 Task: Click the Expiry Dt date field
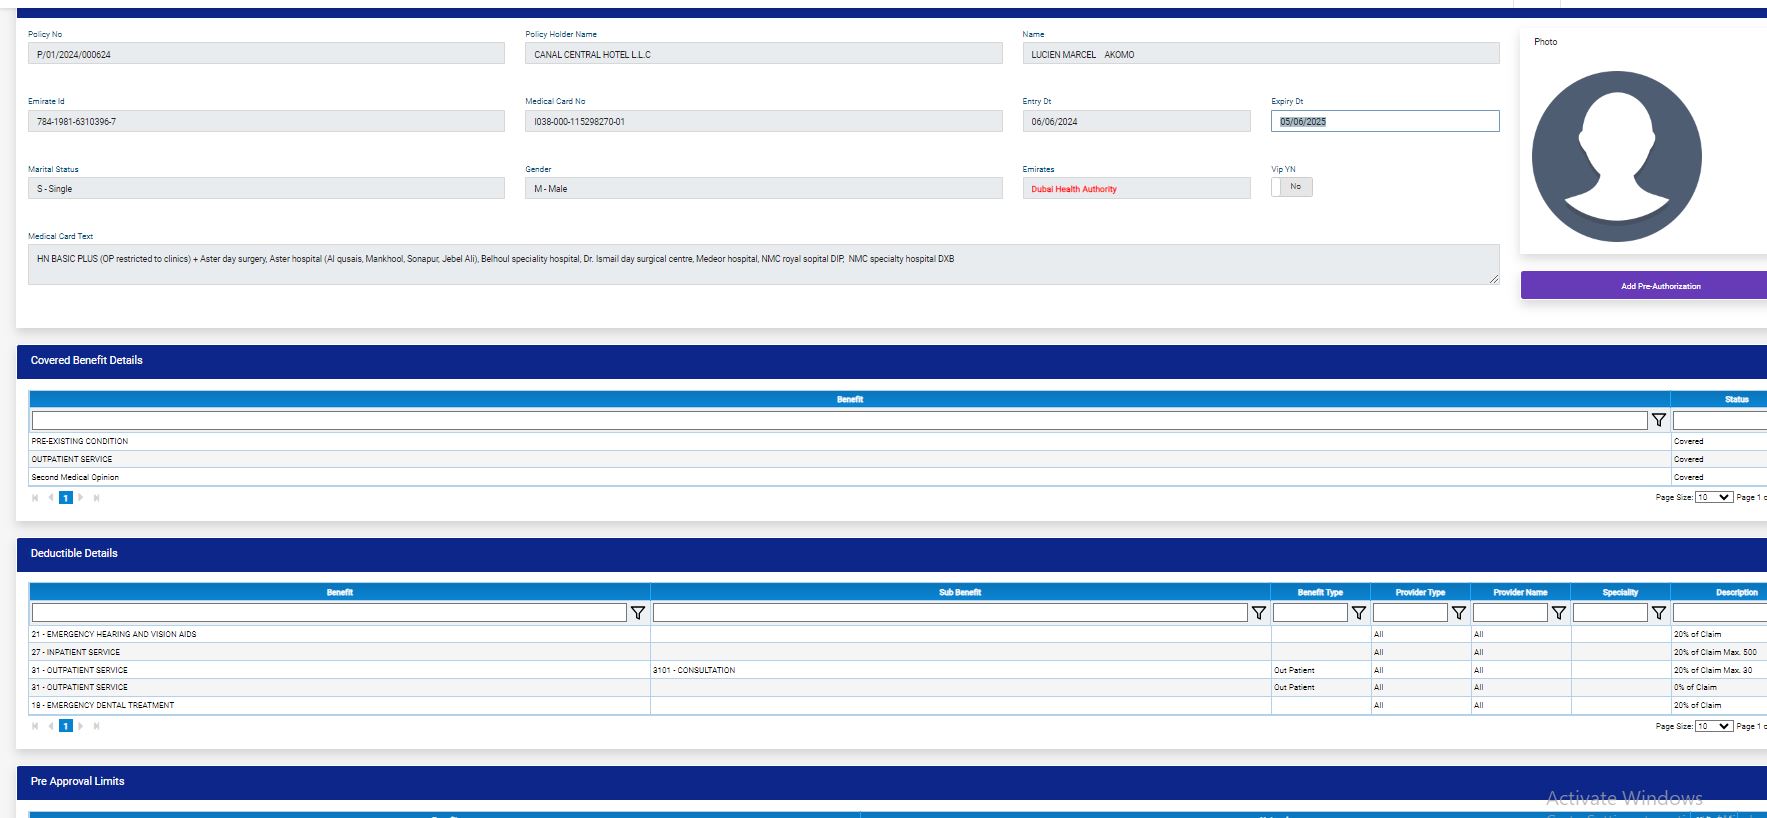pyautogui.click(x=1384, y=122)
